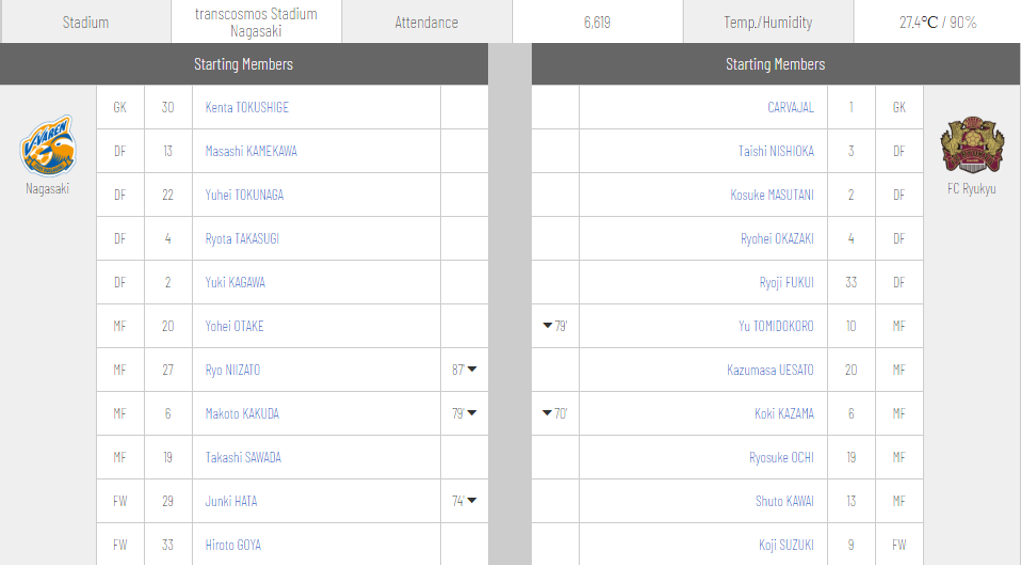Click Koki KAZAMA's 70' substitution arrow
The image size is (1022, 565).
coord(547,414)
